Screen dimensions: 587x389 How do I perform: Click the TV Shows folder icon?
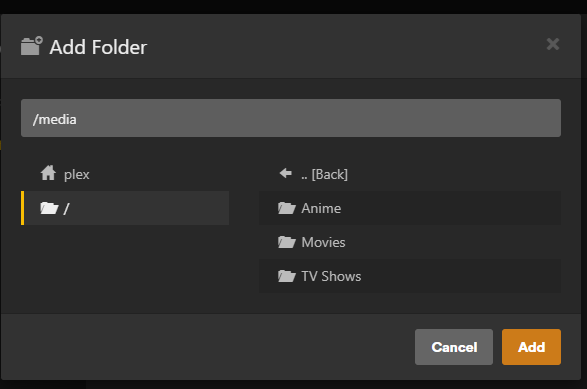tap(287, 276)
